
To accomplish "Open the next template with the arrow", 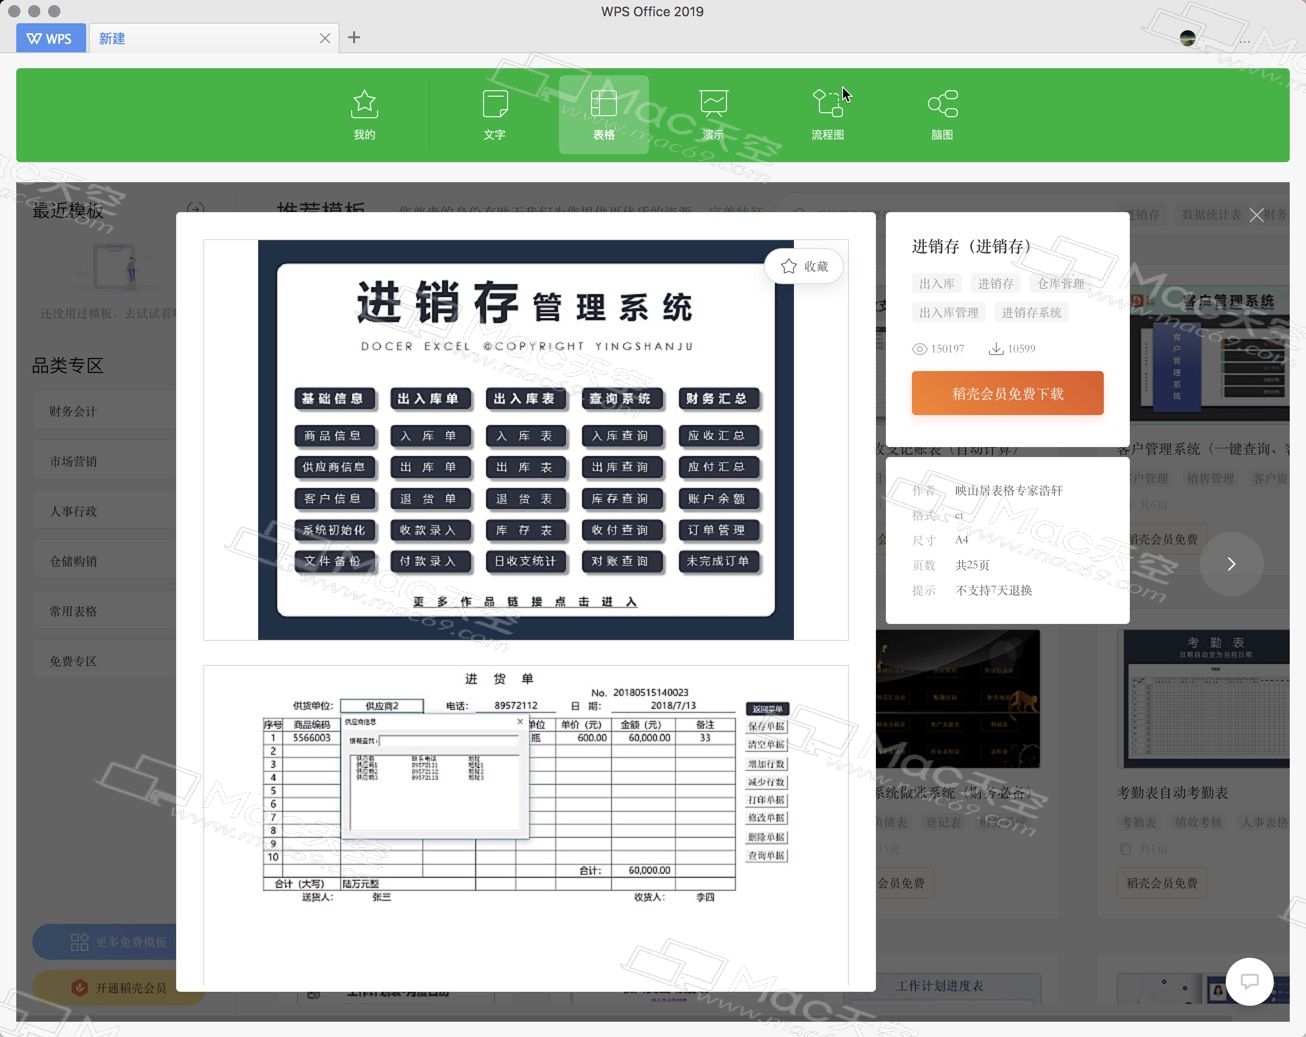I will point(1231,563).
